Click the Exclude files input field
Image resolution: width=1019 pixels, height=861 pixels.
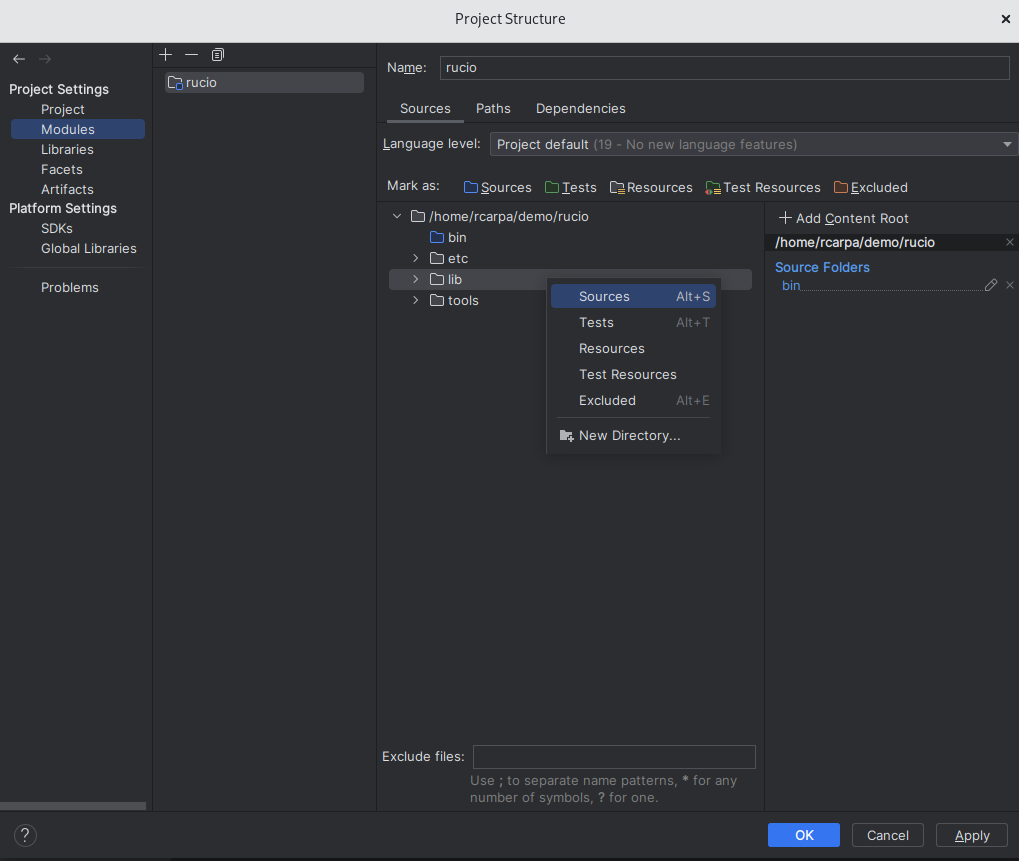tap(613, 756)
